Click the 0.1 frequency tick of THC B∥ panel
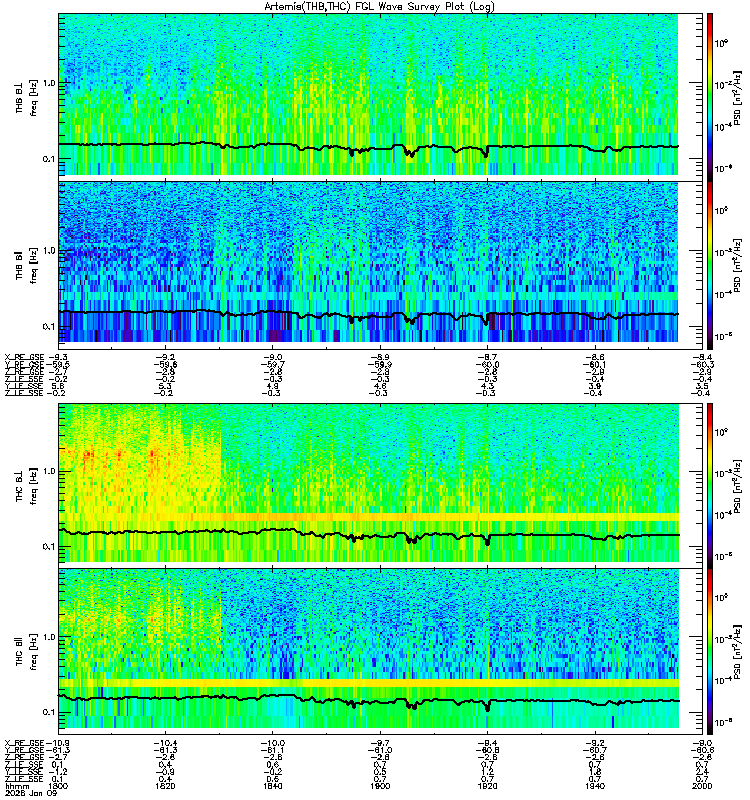The image size is (750, 800). (49, 712)
